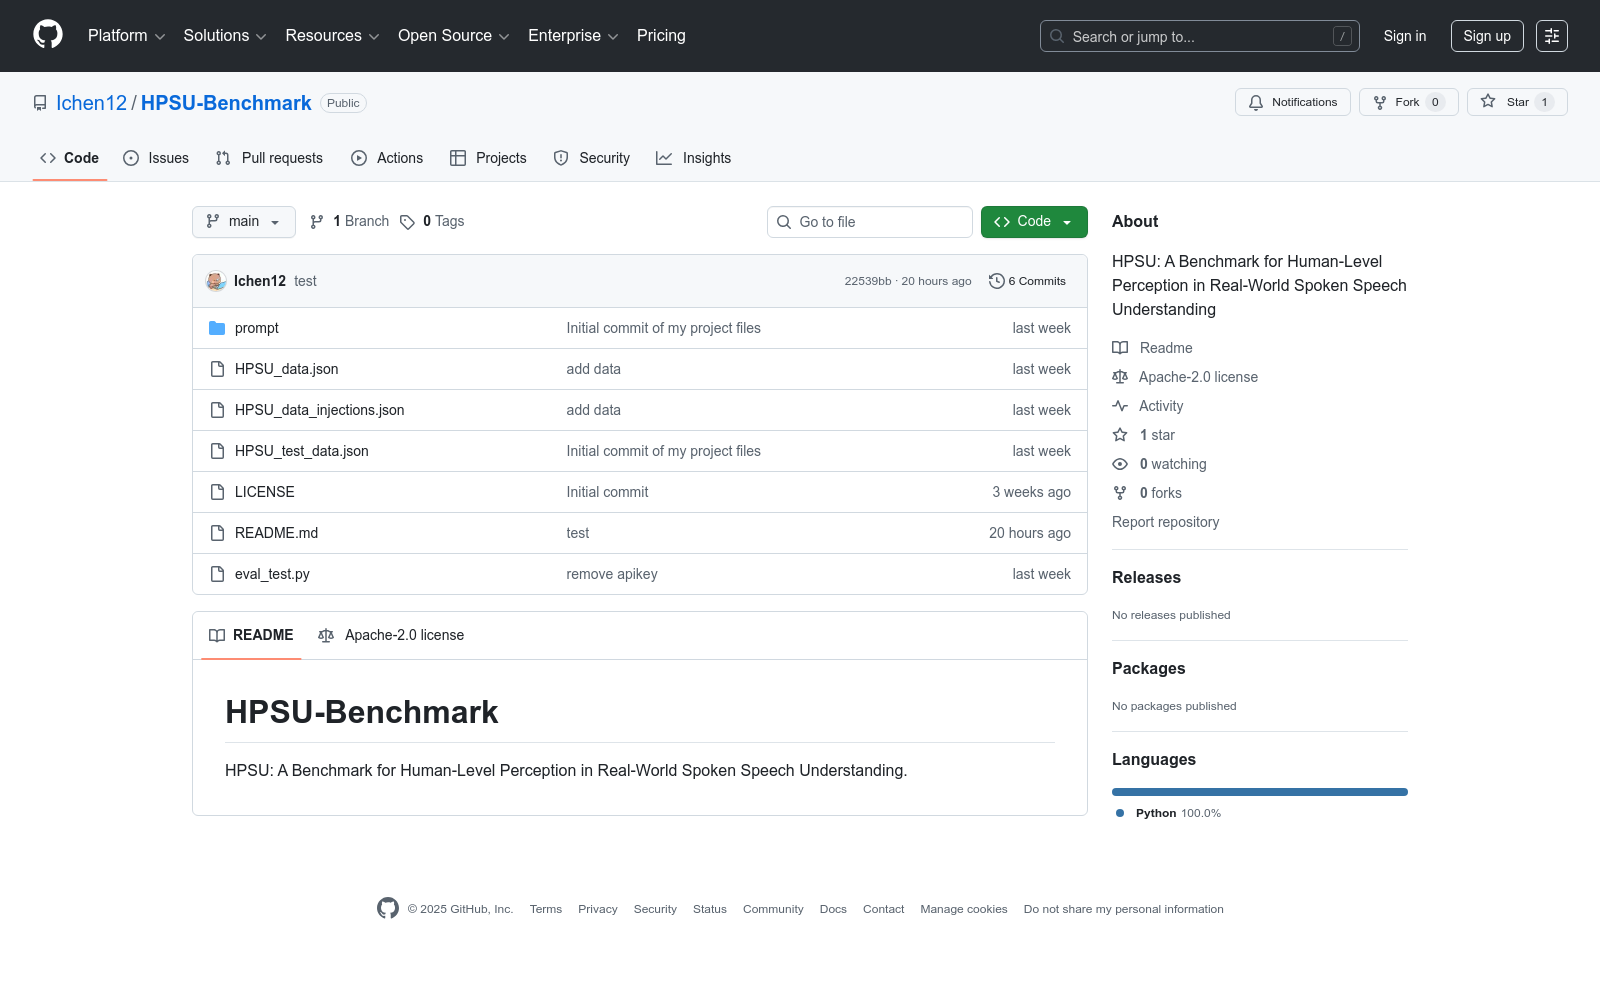This screenshot has height=1000, width=1600.
Task: Click the branch icon beside 1 Branch
Action: [317, 222]
